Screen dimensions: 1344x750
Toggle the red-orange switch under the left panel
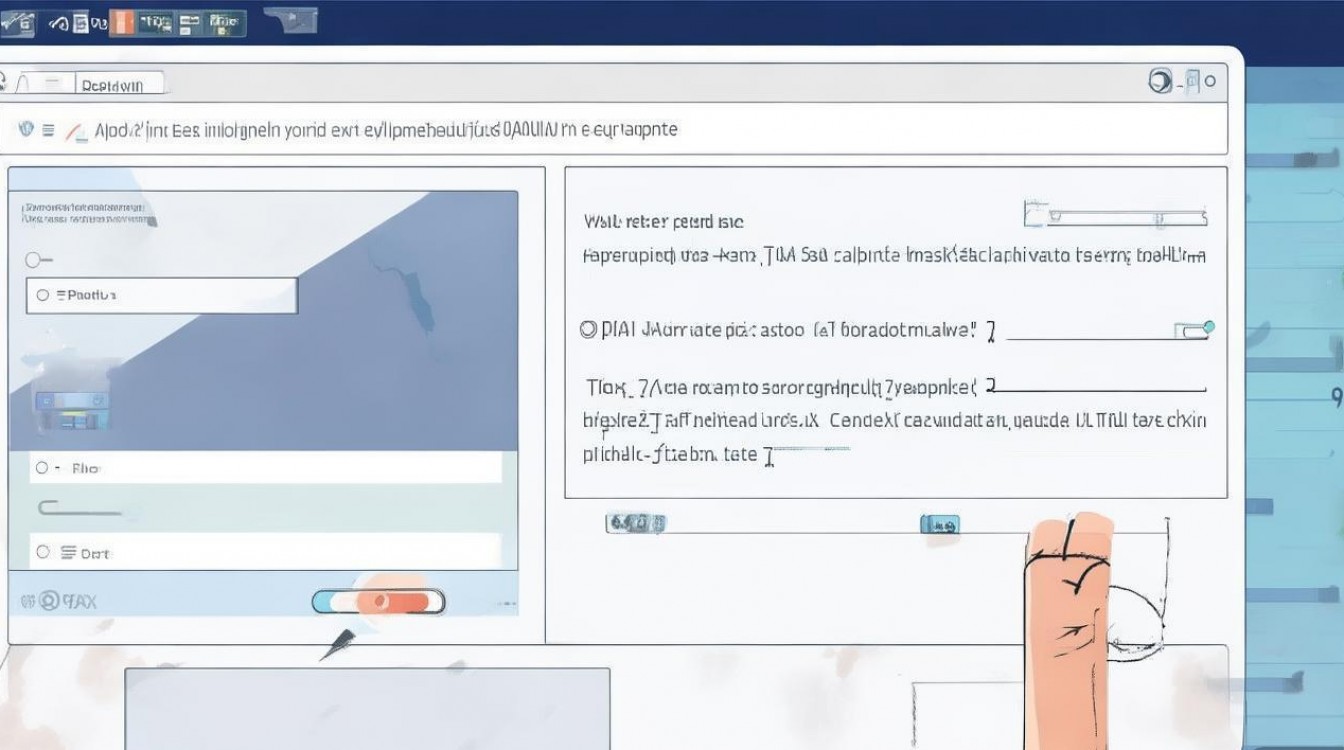click(x=378, y=601)
